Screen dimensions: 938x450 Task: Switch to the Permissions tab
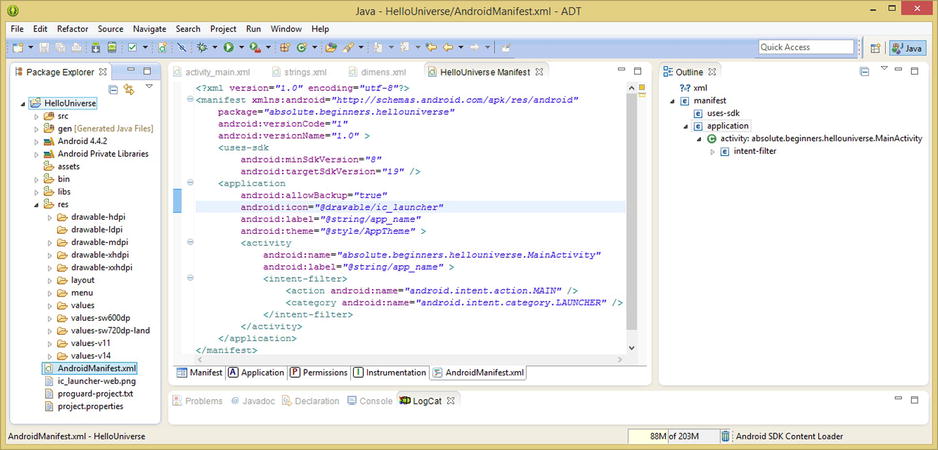tap(318, 373)
